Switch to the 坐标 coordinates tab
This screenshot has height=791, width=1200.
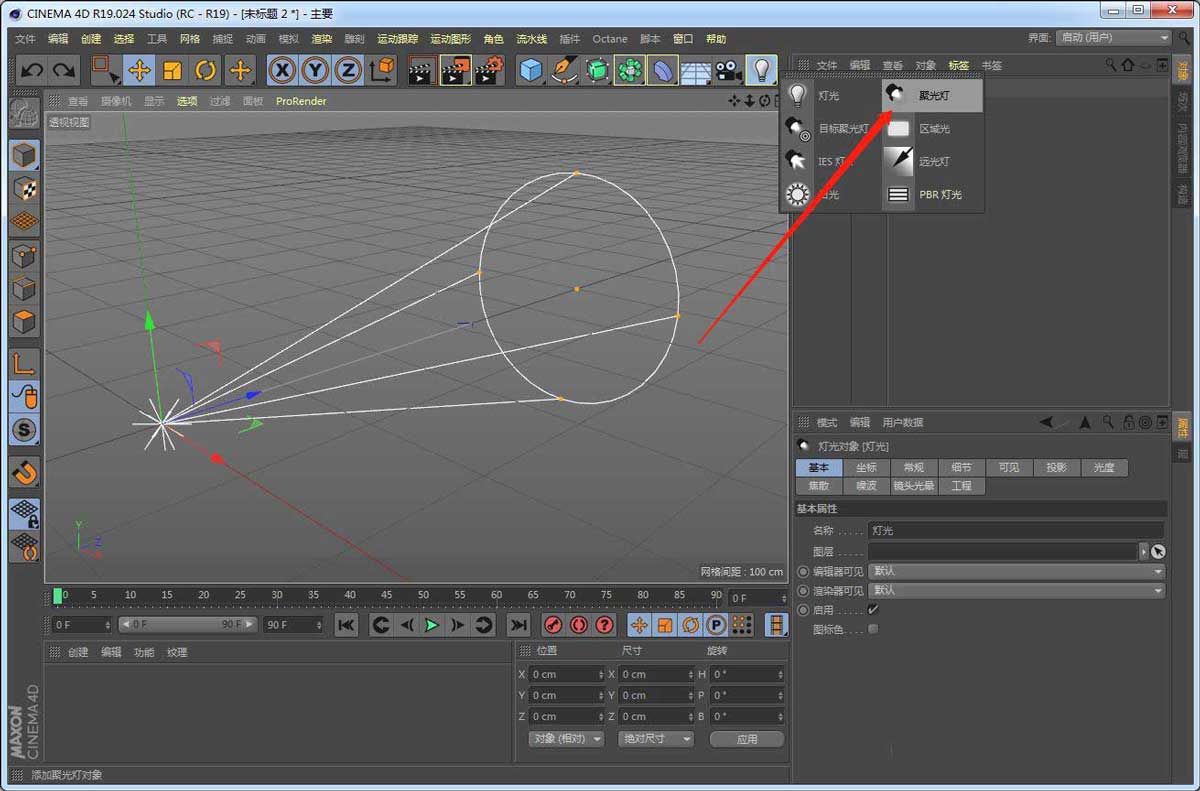click(x=866, y=467)
